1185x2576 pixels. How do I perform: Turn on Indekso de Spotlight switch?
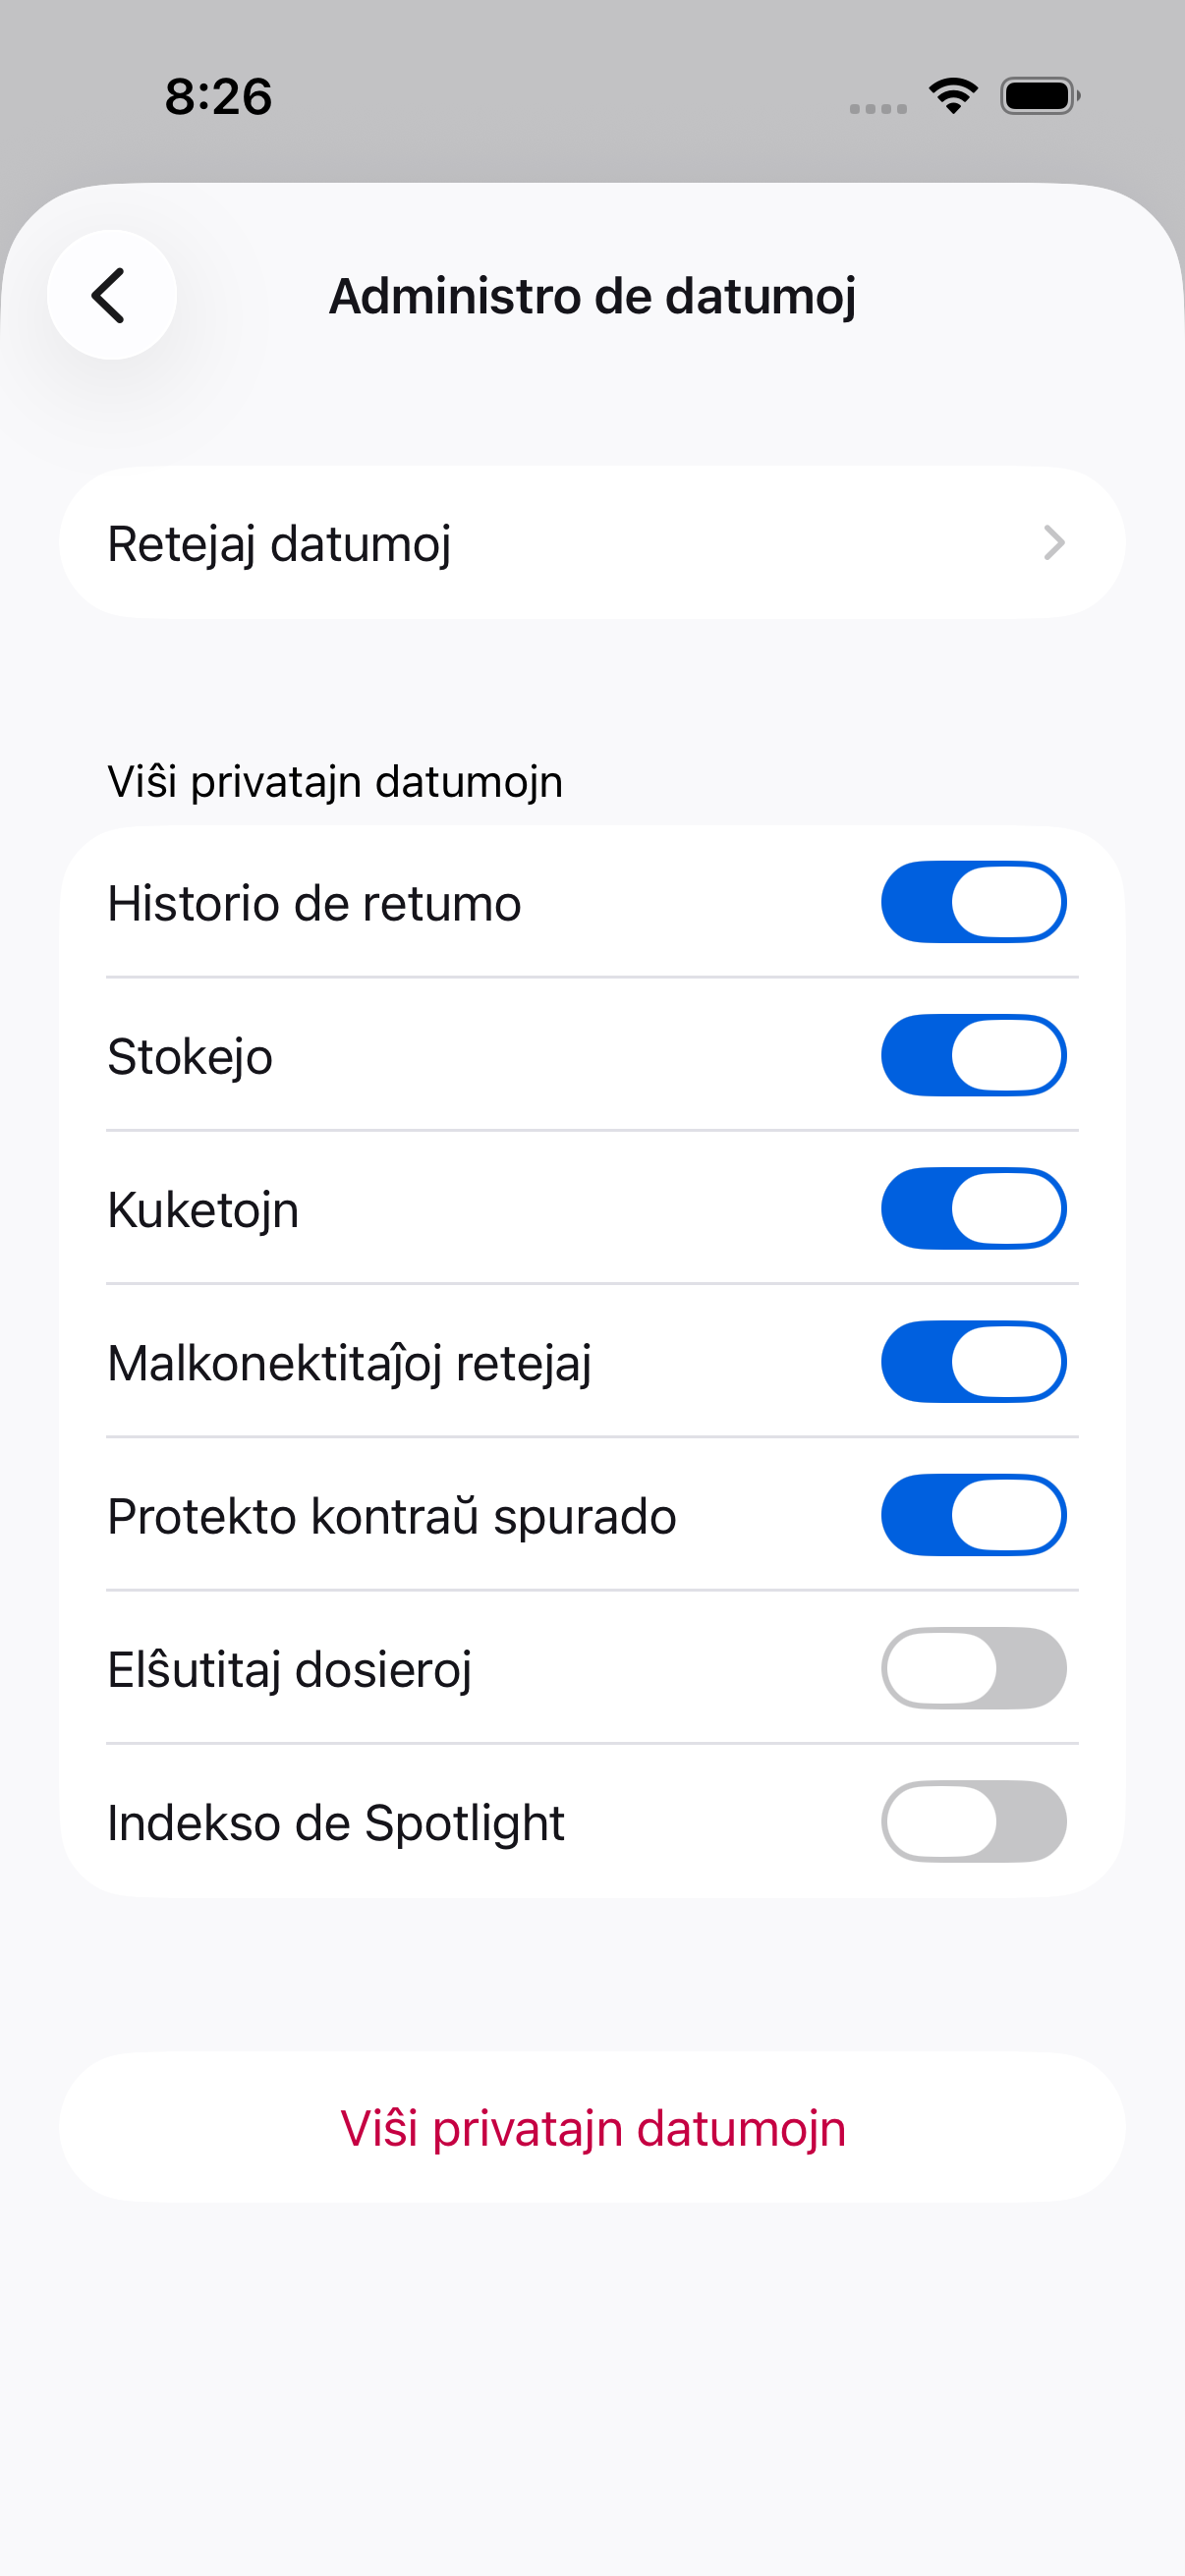point(973,1821)
